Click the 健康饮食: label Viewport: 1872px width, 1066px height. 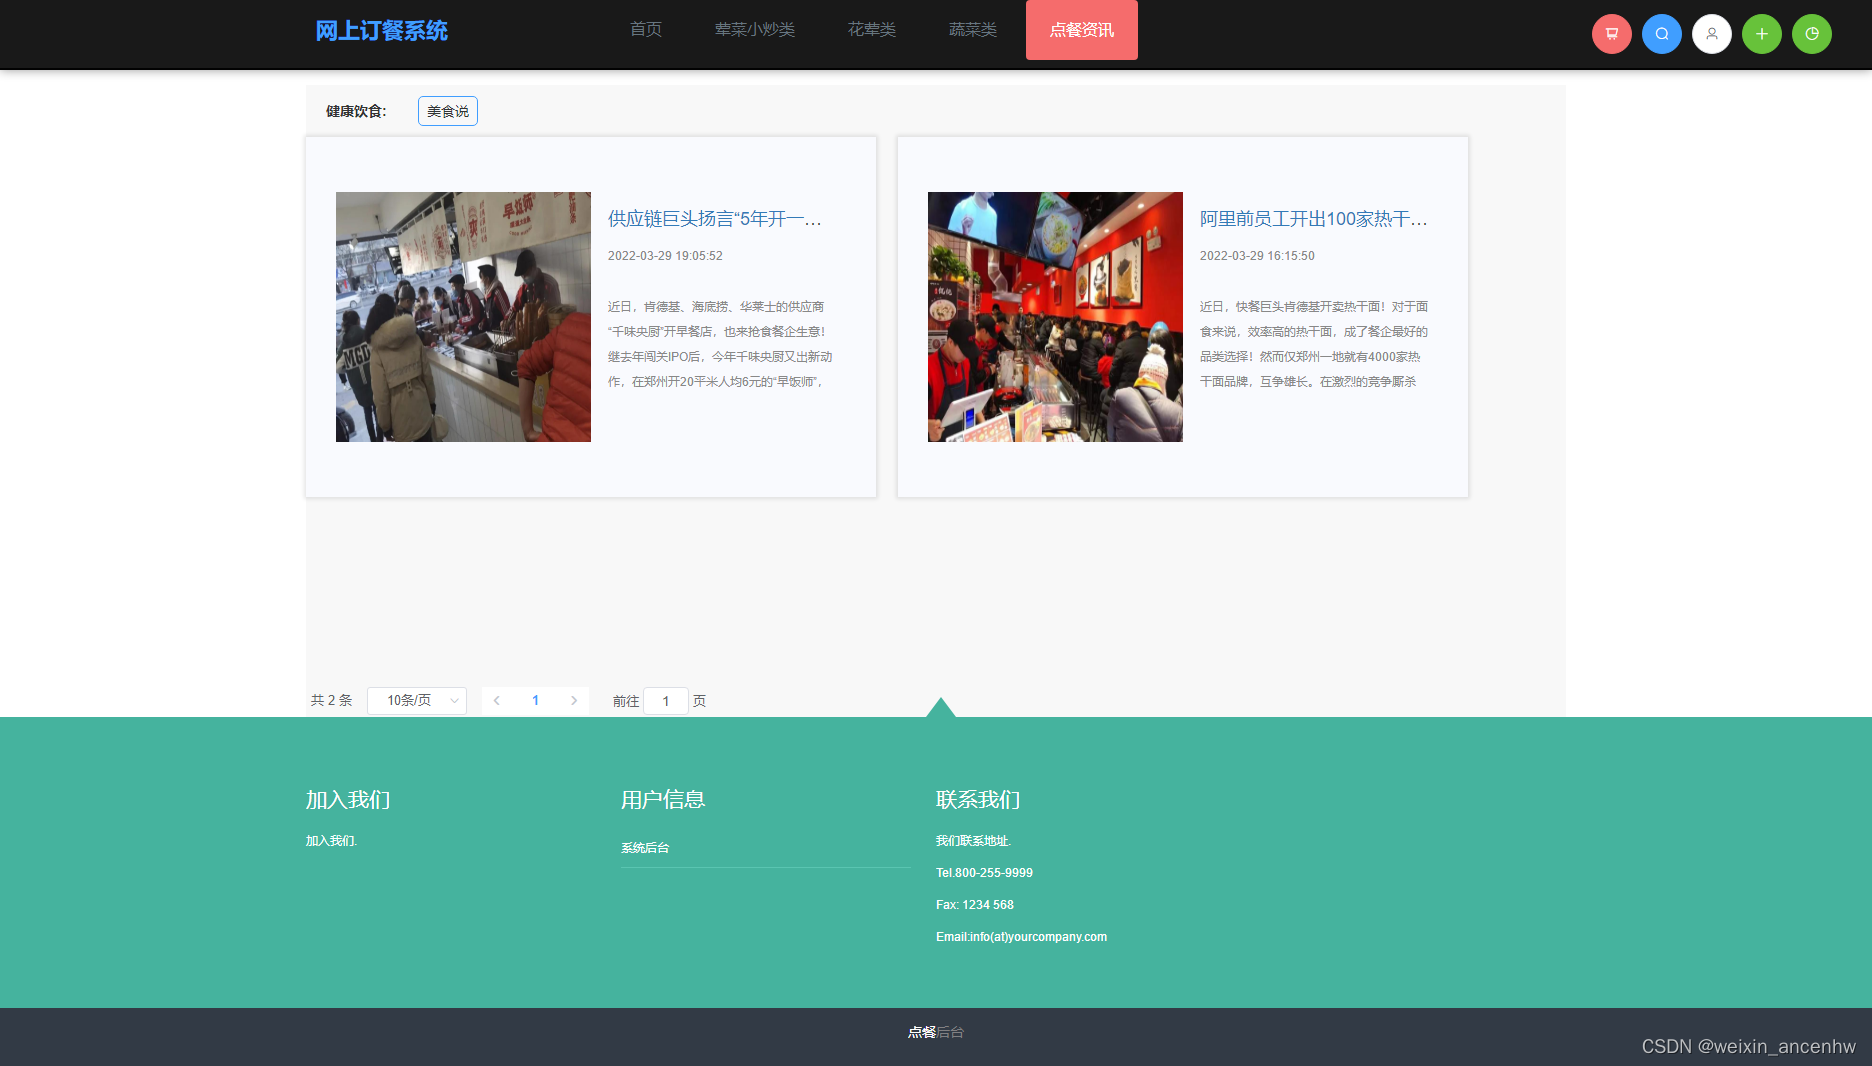click(356, 111)
